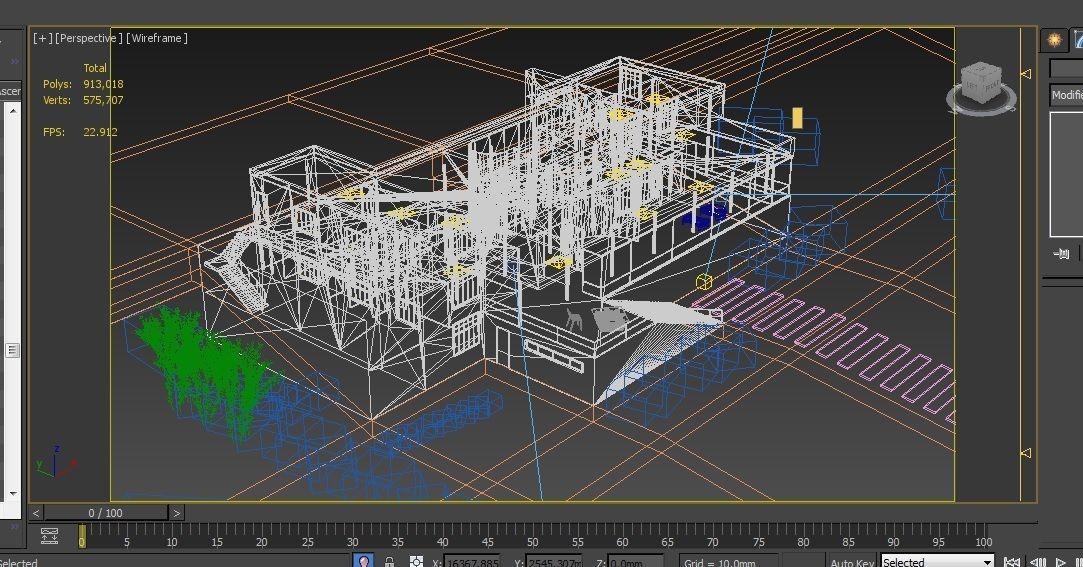Open the viewport [+] general menu
This screenshot has width=1083, height=567.
[x=42, y=38]
